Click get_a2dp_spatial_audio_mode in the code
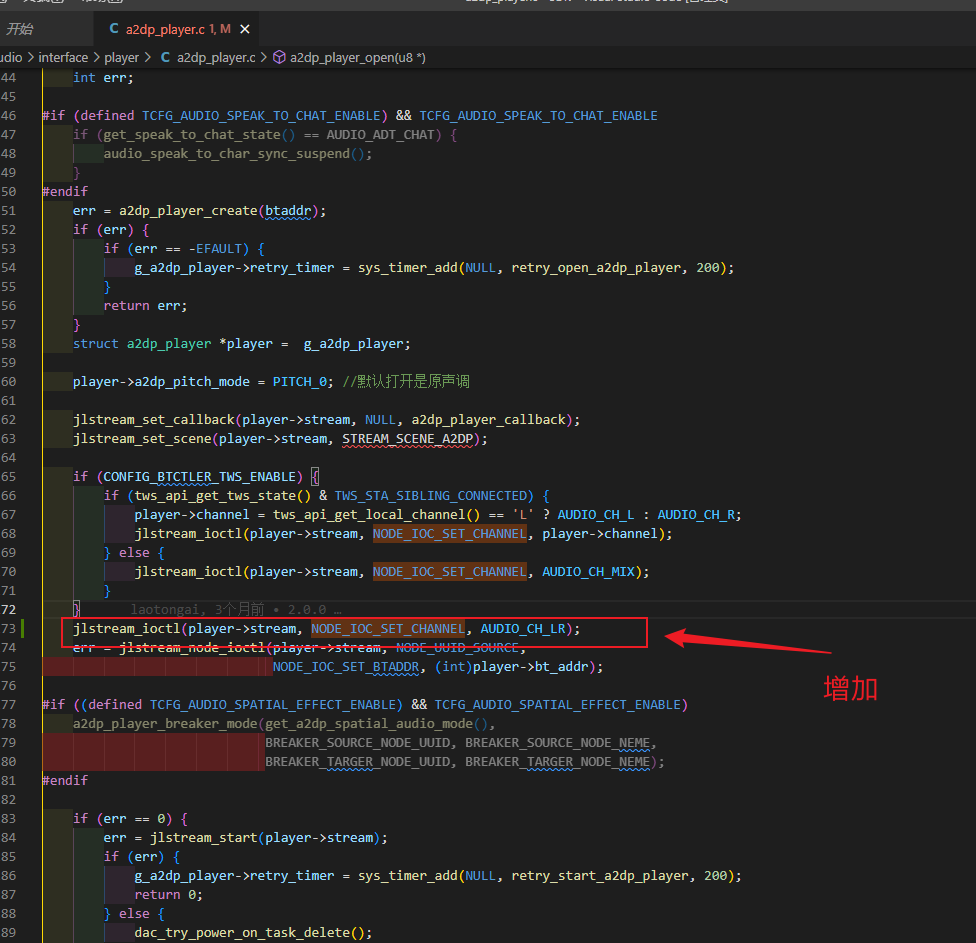Image resolution: width=976 pixels, height=943 pixels. click(369, 724)
